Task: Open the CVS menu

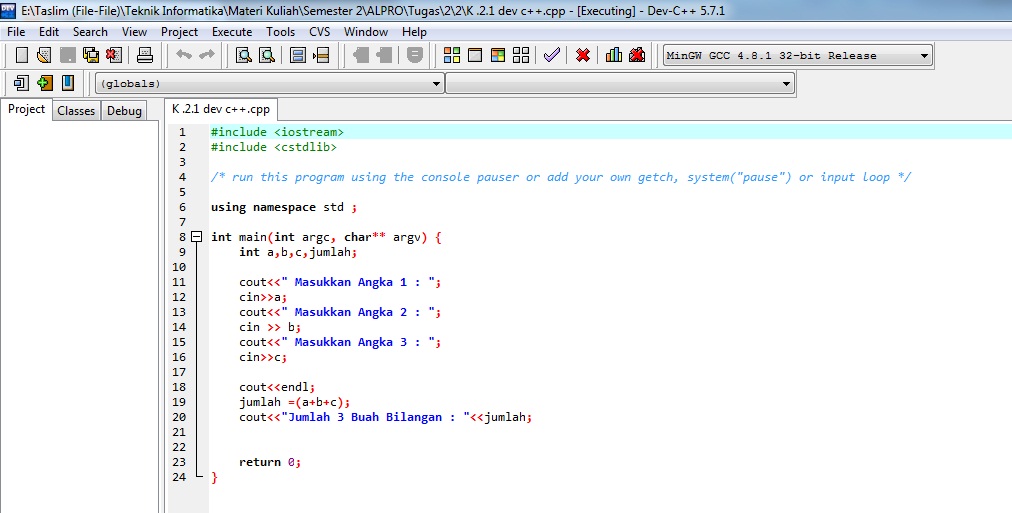Action: (x=319, y=32)
